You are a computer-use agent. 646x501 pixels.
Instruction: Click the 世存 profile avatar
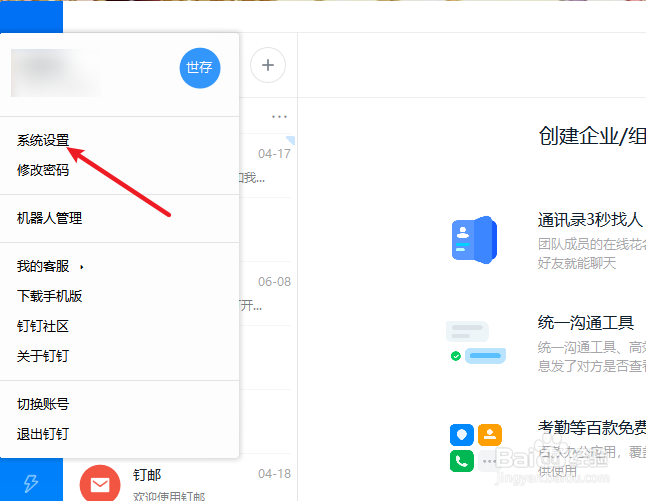pyautogui.click(x=200, y=68)
